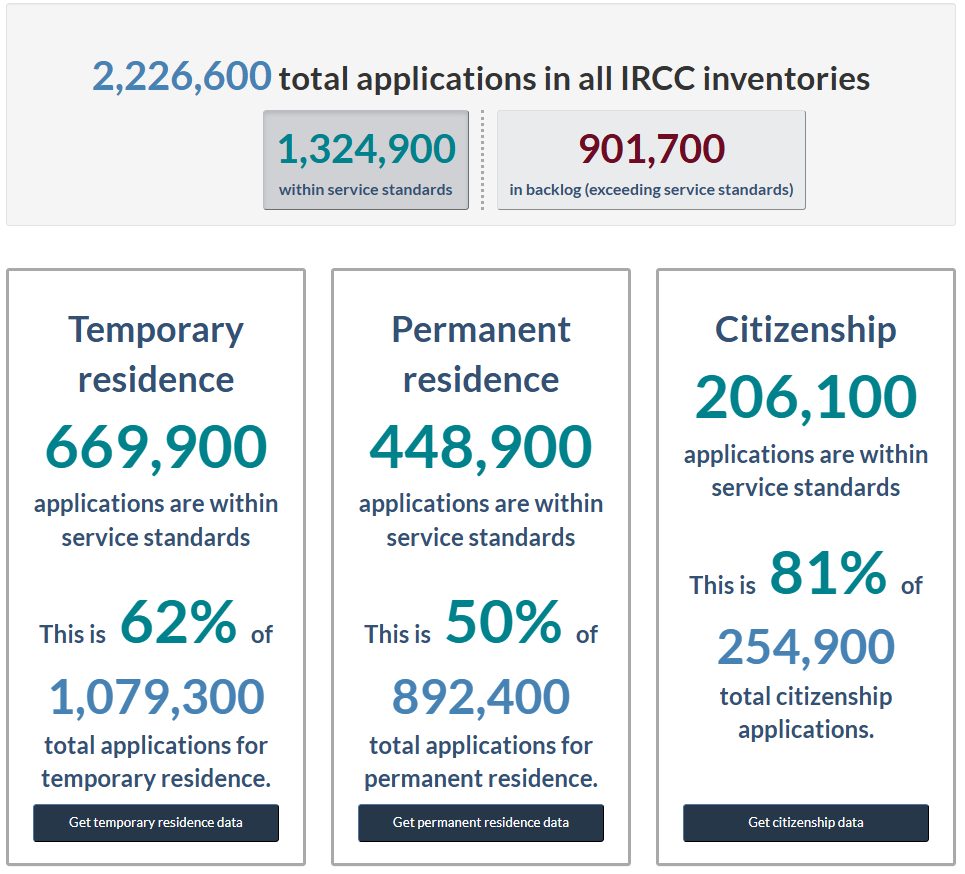
Task: Click 'total applications for temporary residence.' text
Action: 156,762
